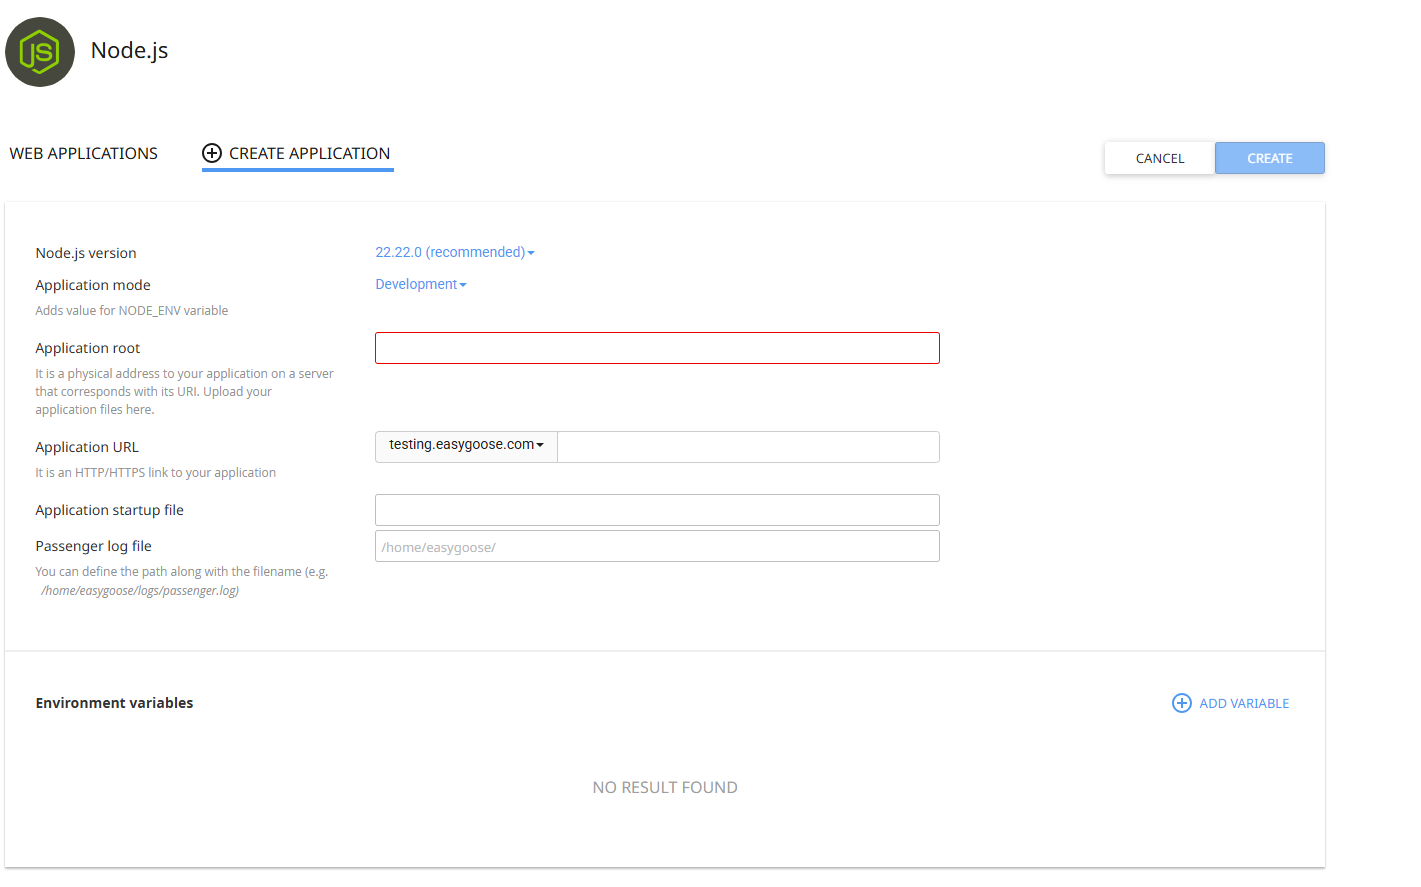Select the 22.22.0 recommended version link
Image resolution: width=1421 pixels, height=887 pixels.
pos(449,252)
